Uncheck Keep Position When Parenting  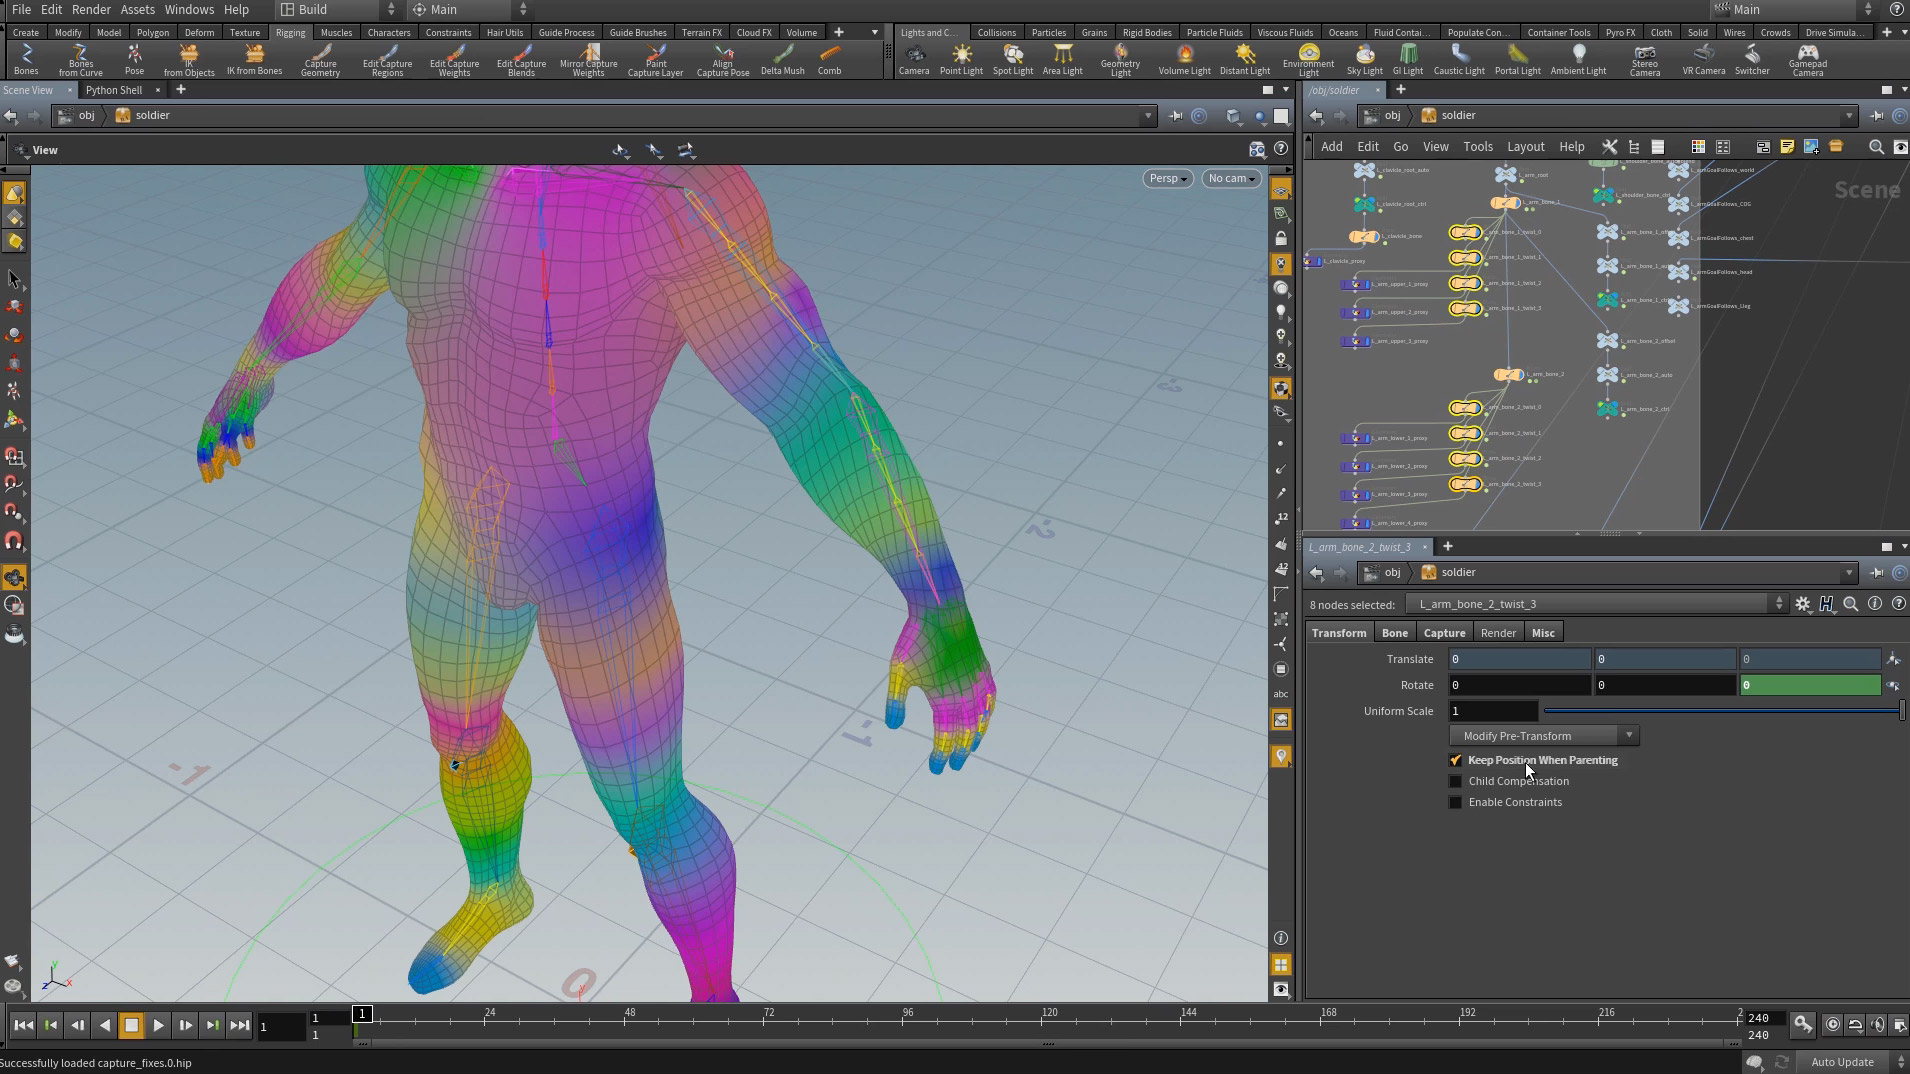1456,760
